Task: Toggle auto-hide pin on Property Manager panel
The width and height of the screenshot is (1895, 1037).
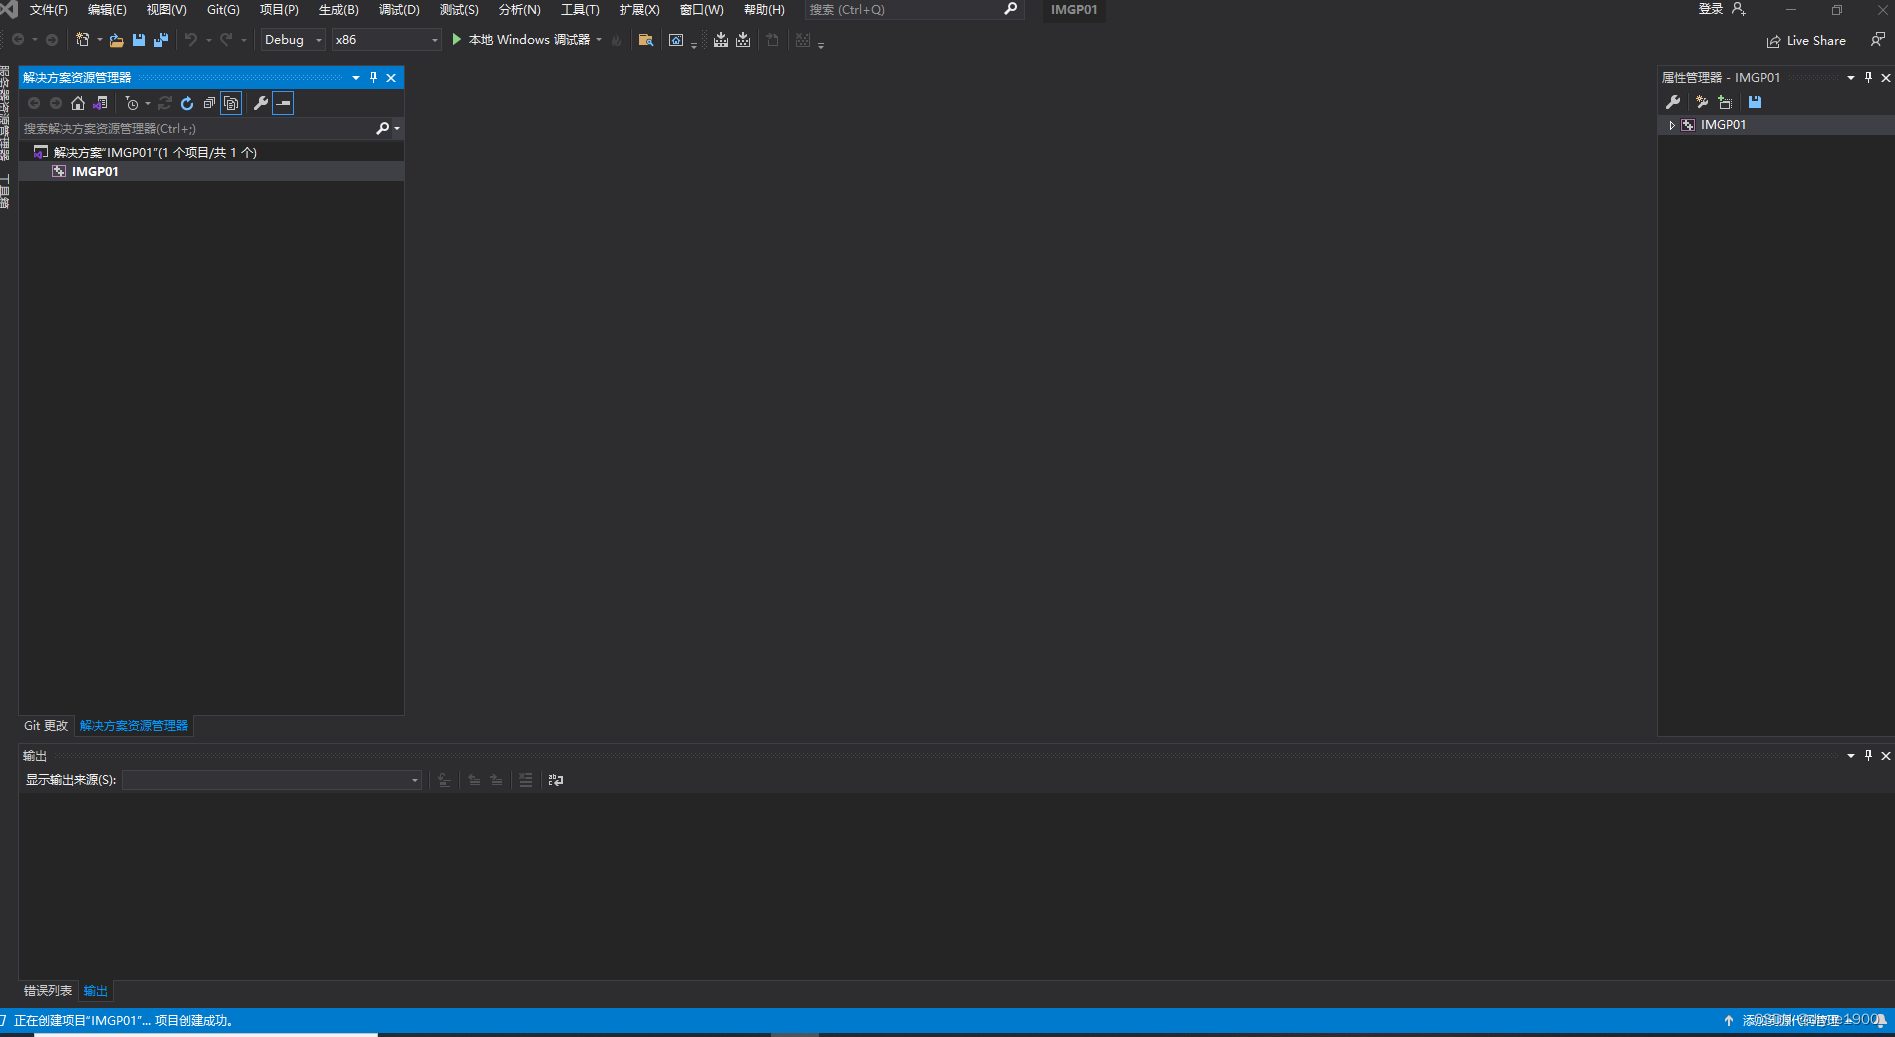Action: coord(1868,77)
